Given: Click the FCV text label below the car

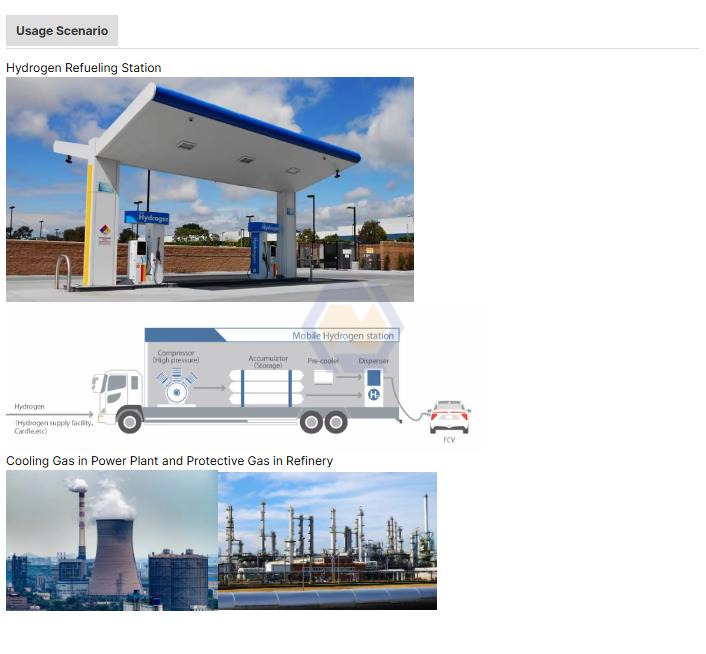Looking at the screenshot, I should (x=449, y=439).
